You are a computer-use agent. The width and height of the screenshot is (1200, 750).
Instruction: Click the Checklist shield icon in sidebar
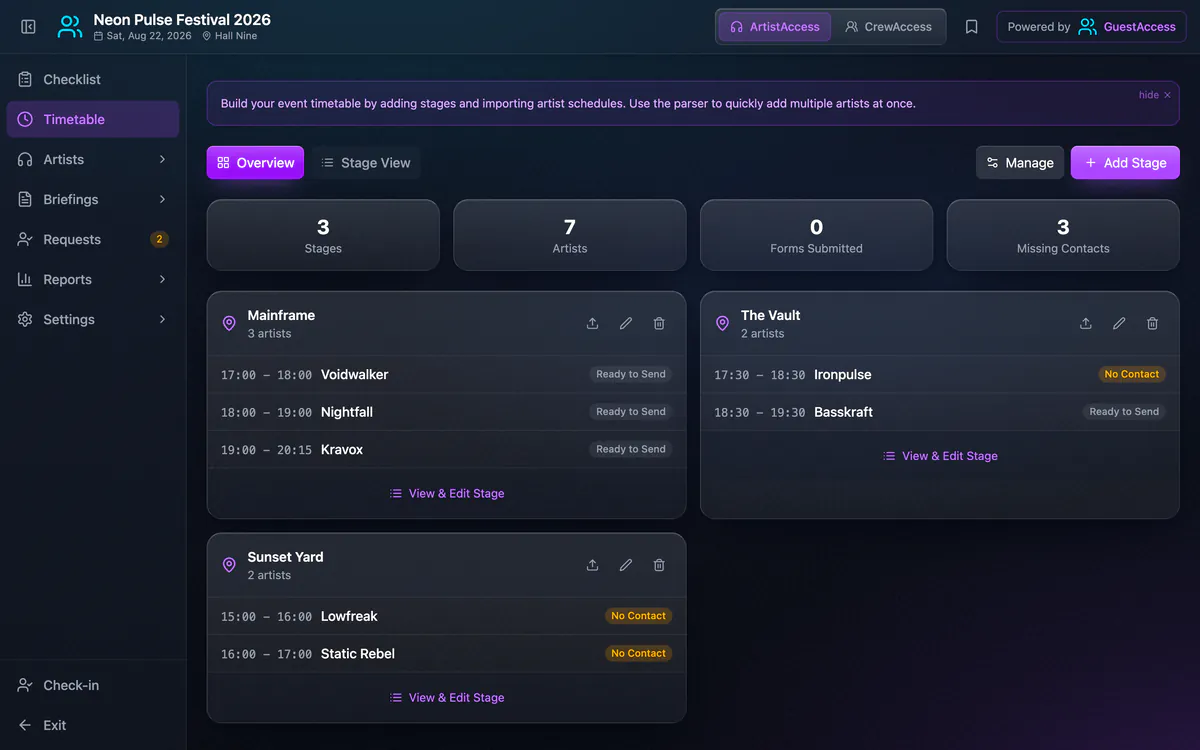(x=25, y=79)
